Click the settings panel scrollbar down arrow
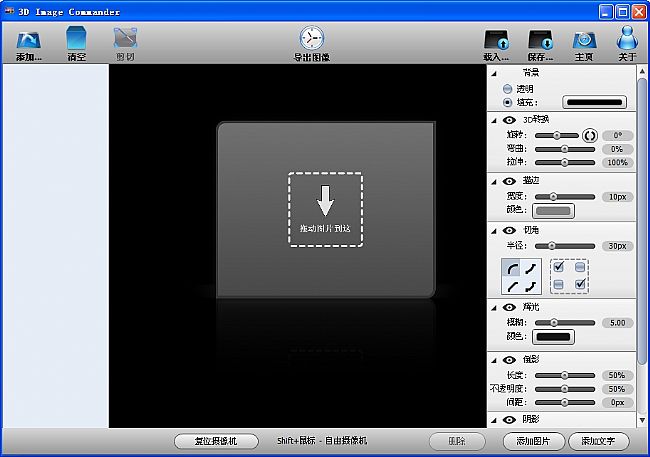The height and width of the screenshot is (457, 650). pyautogui.click(x=642, y=420)
